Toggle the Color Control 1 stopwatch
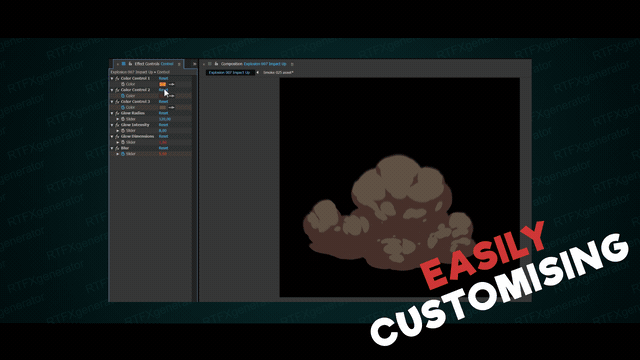Viewport: 640px width, 360px height. click(x=123, y=84)
